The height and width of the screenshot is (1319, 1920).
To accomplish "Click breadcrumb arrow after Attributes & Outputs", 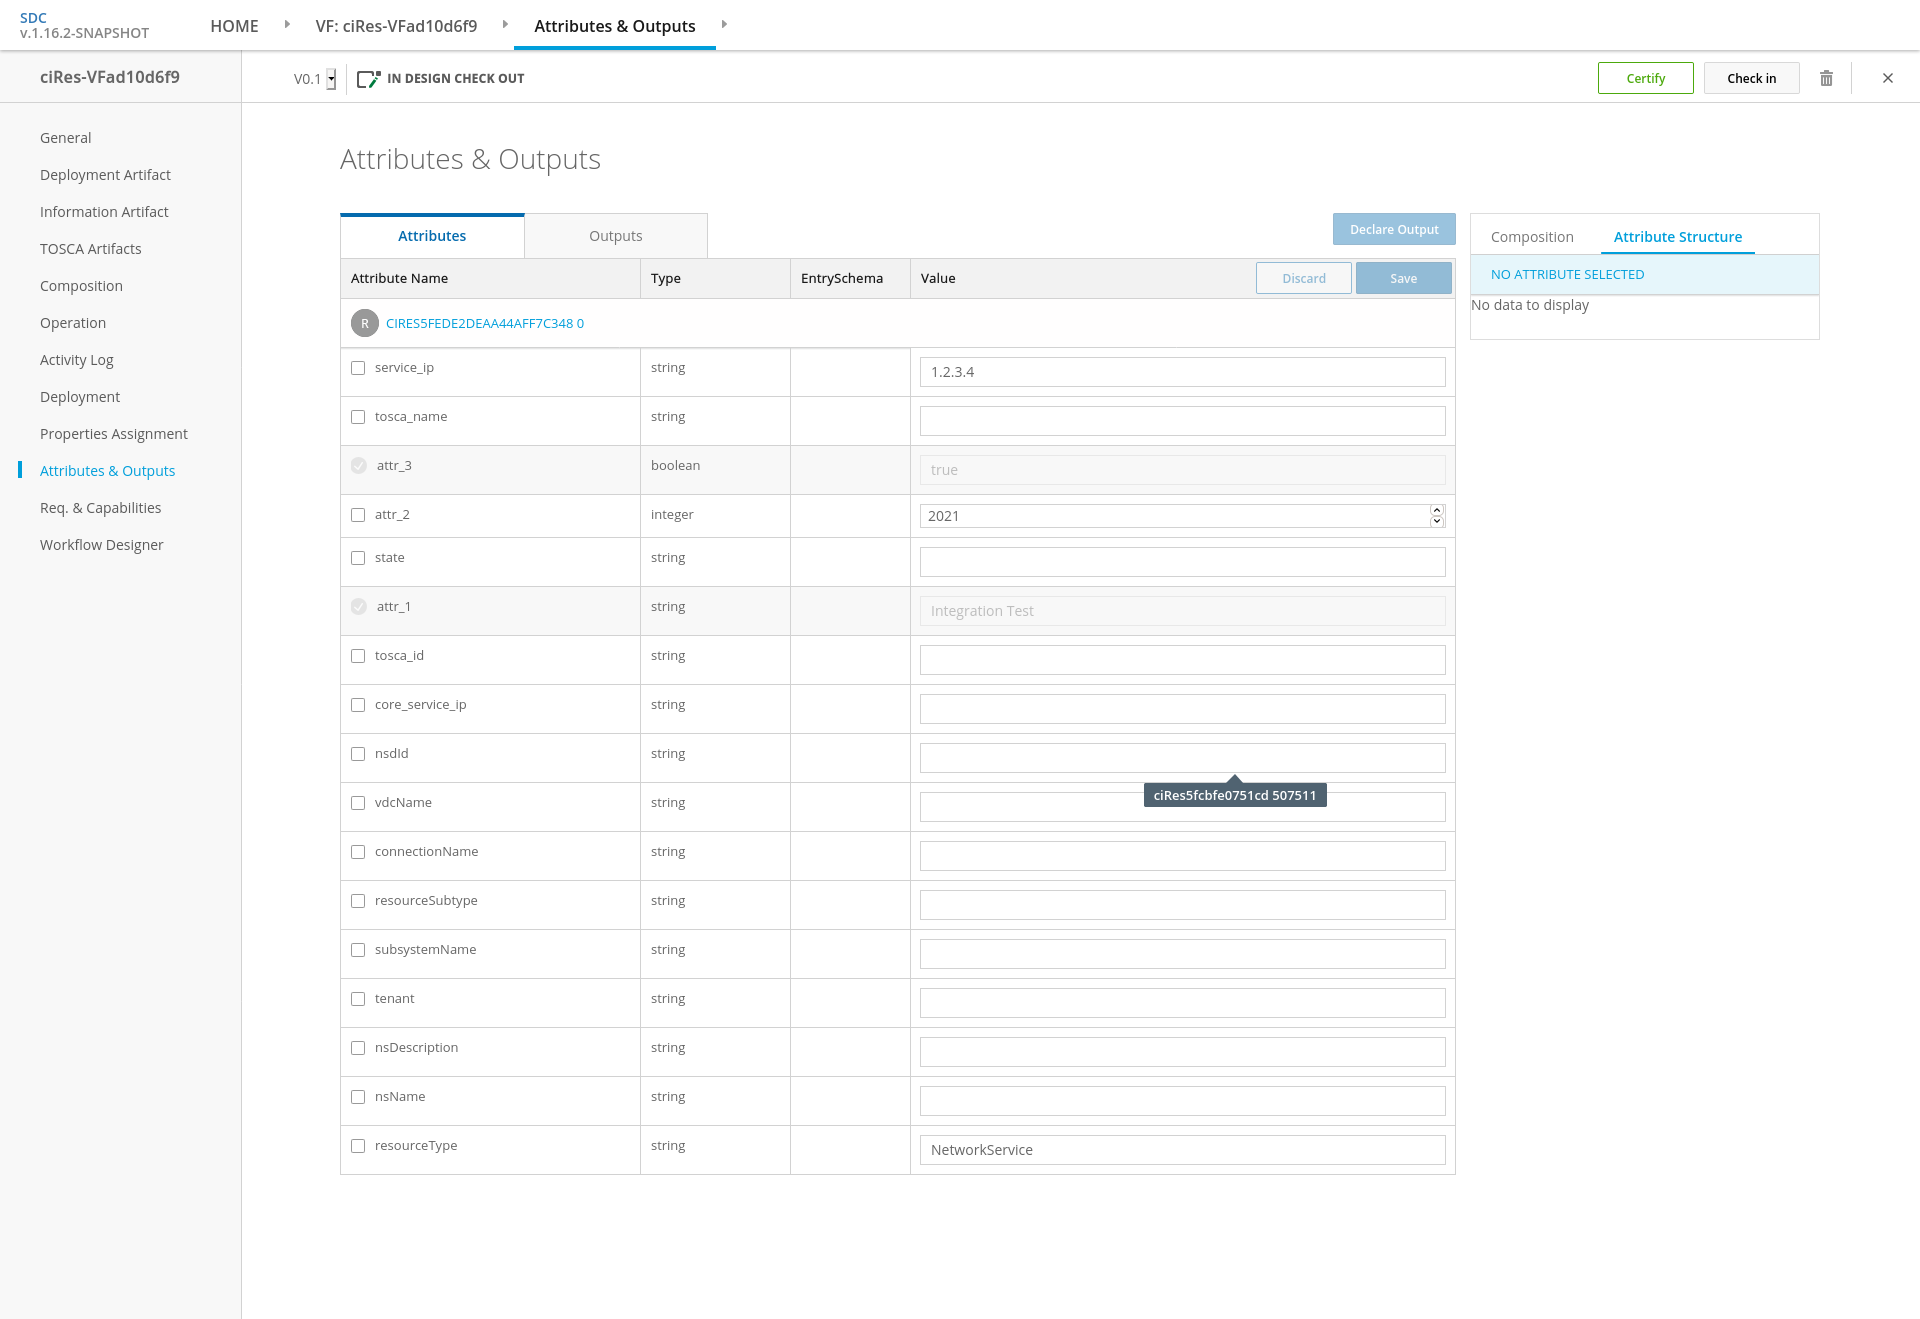I will [x=724, y=24].
